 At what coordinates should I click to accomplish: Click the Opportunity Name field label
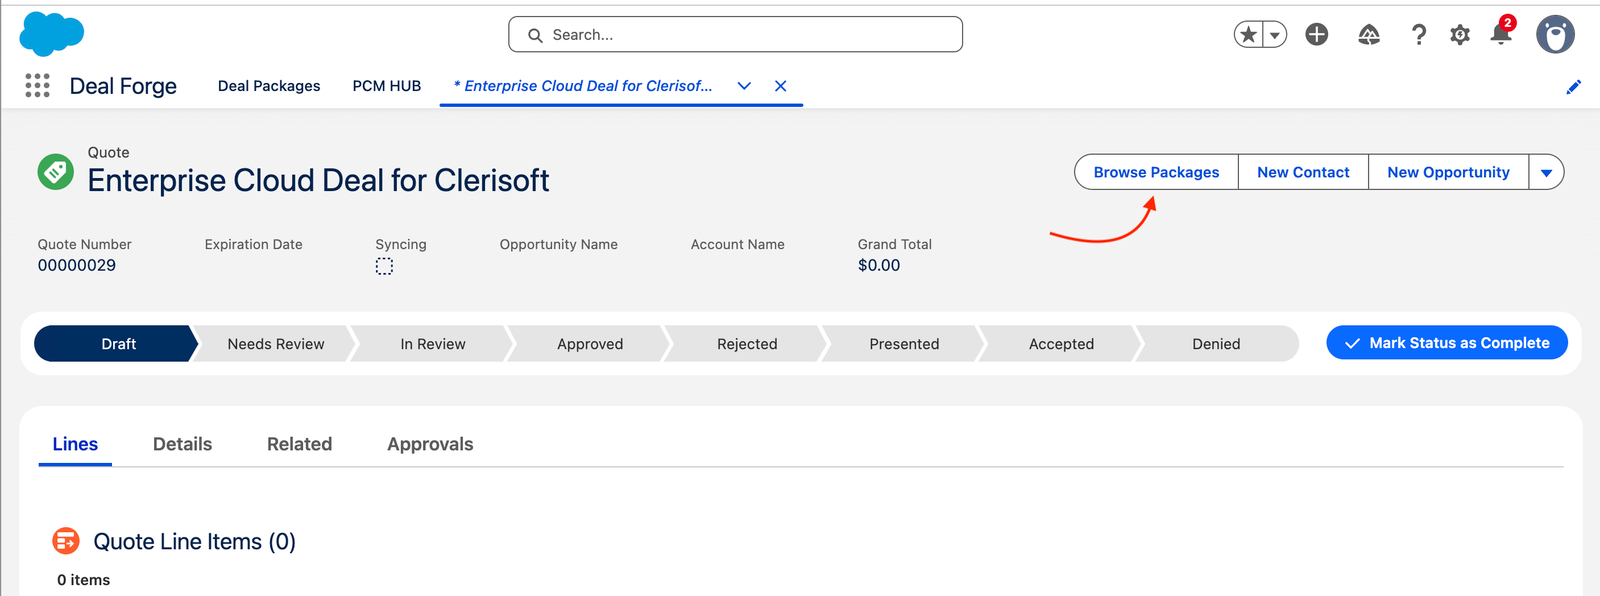point(559,244)
